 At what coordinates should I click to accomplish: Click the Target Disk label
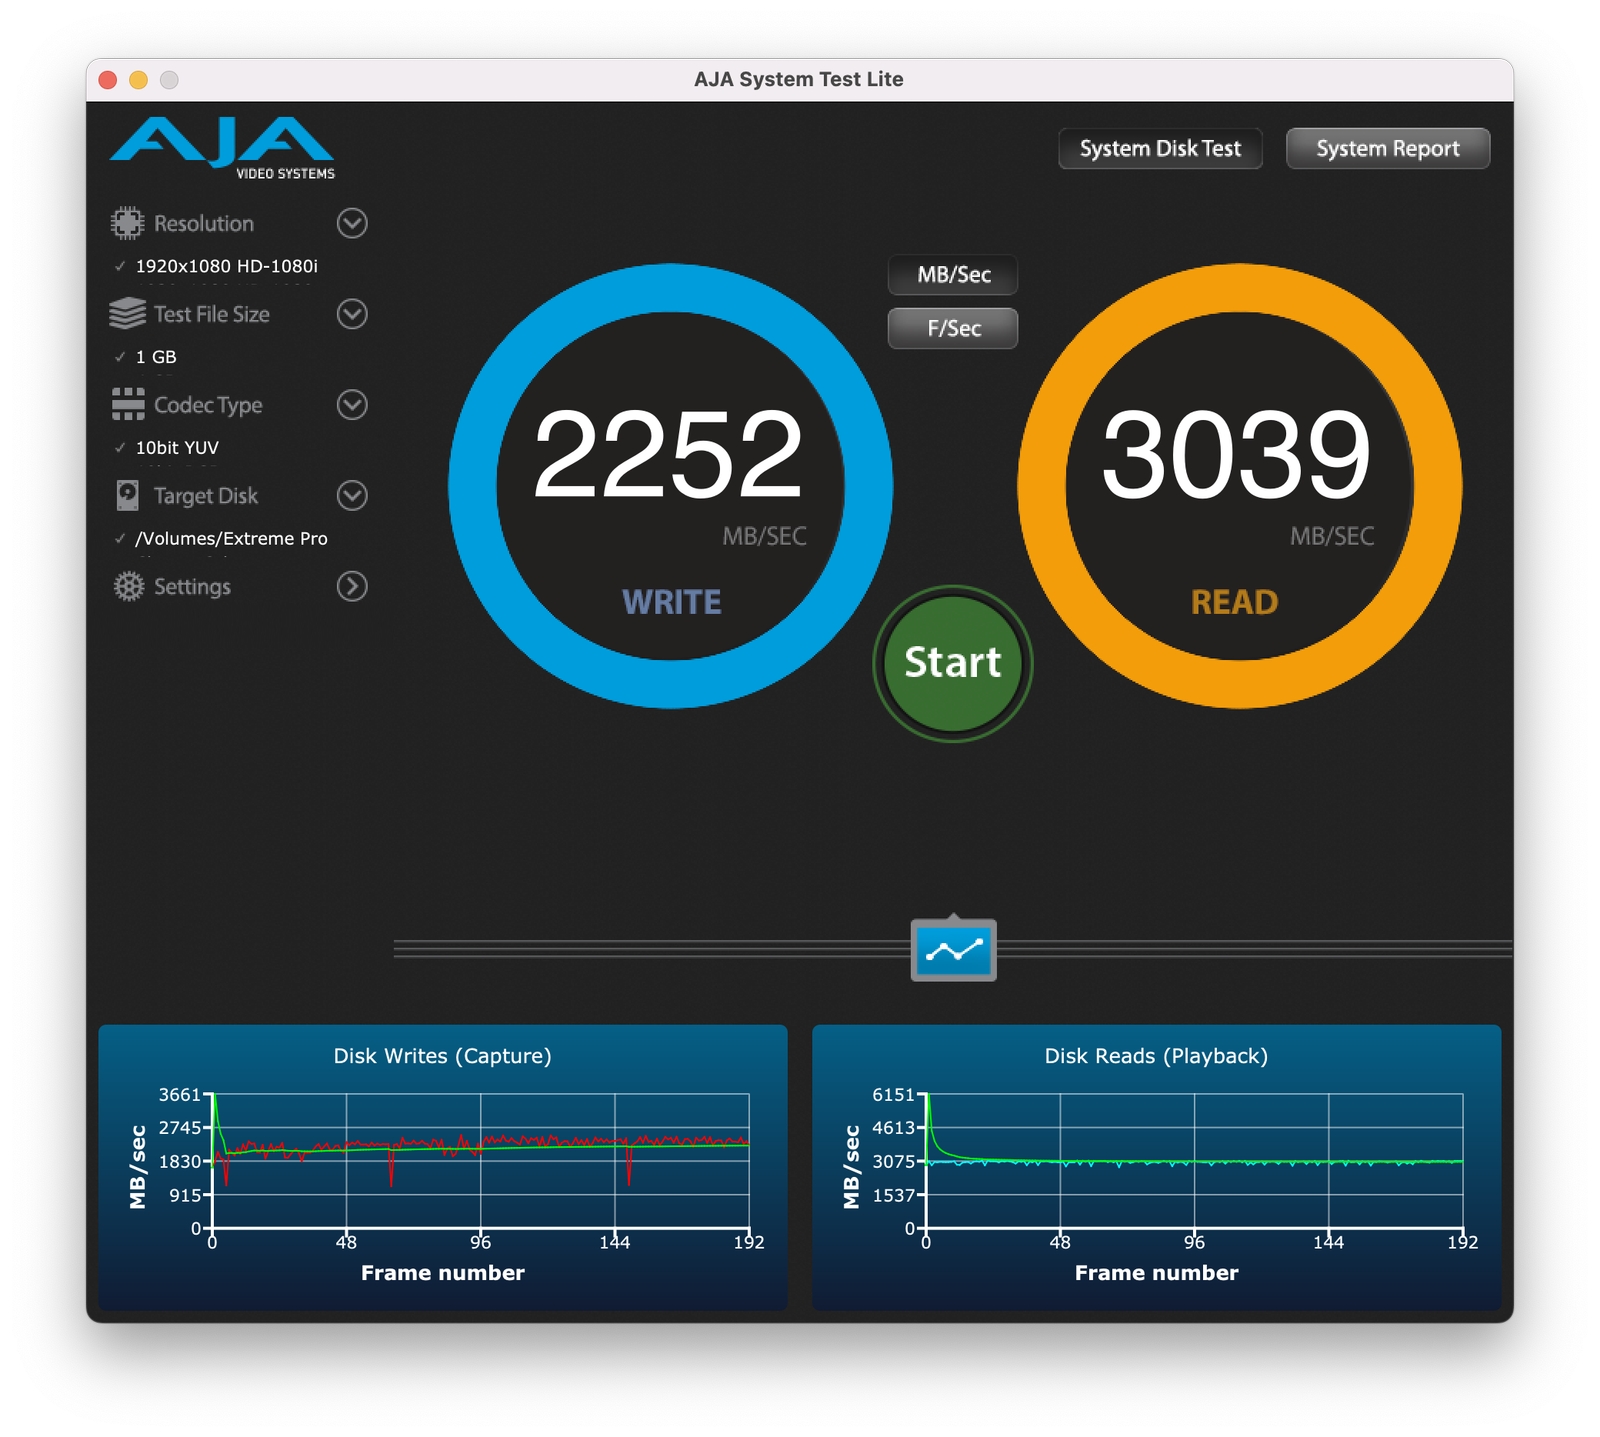(x=206, y=496)
